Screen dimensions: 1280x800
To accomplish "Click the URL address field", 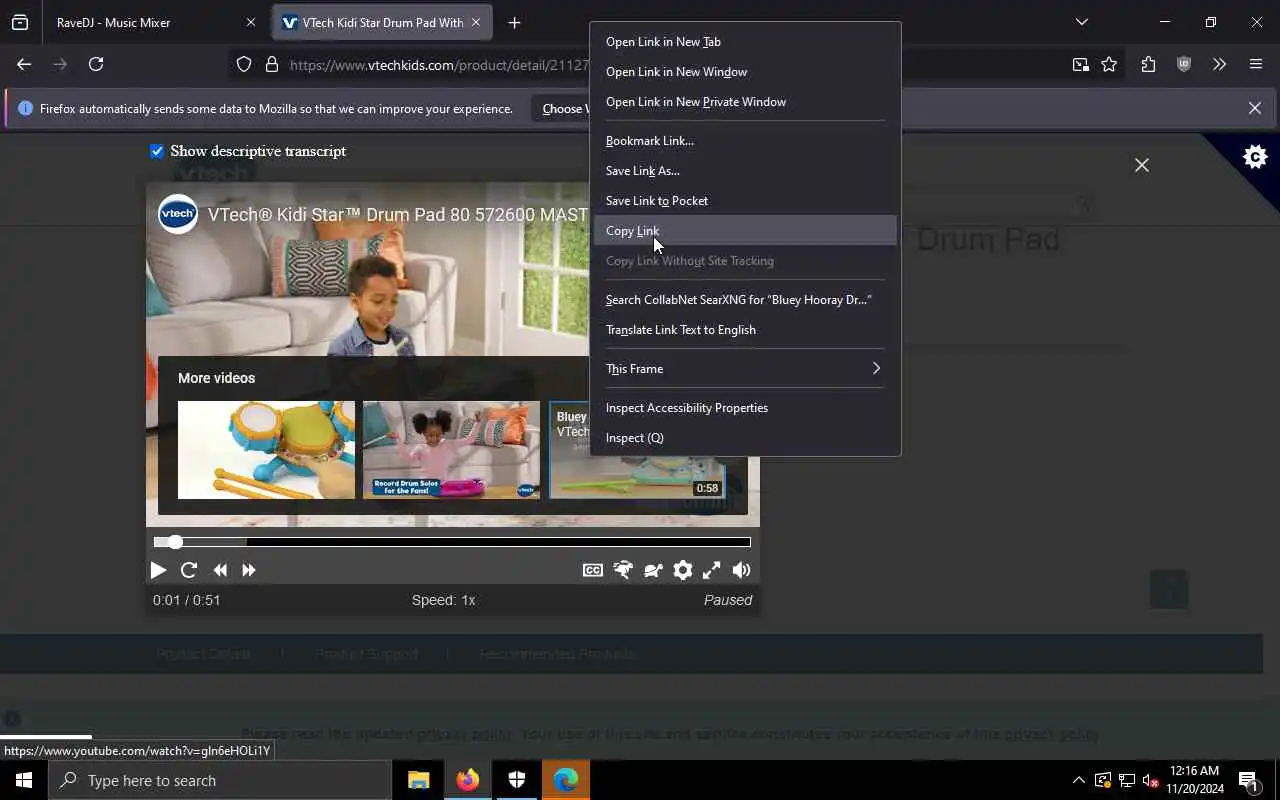I will click(440, 65).
